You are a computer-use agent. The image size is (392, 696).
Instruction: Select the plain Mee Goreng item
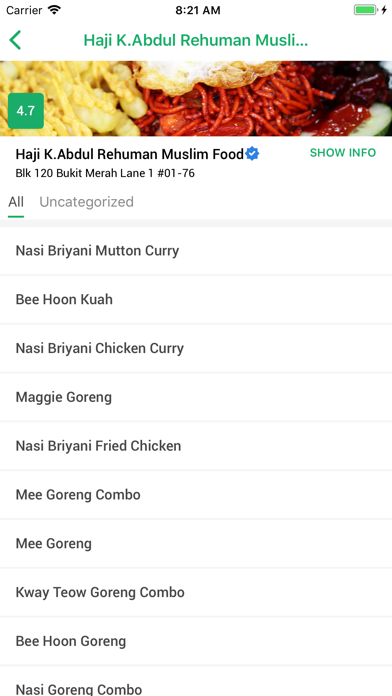click(x=196, y=544)
